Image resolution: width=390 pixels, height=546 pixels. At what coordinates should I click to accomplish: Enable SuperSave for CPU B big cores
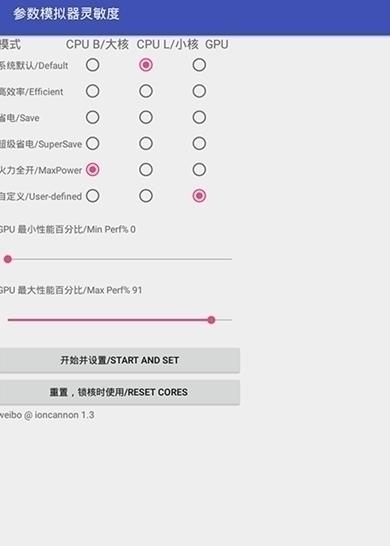(x=93, y=143)
